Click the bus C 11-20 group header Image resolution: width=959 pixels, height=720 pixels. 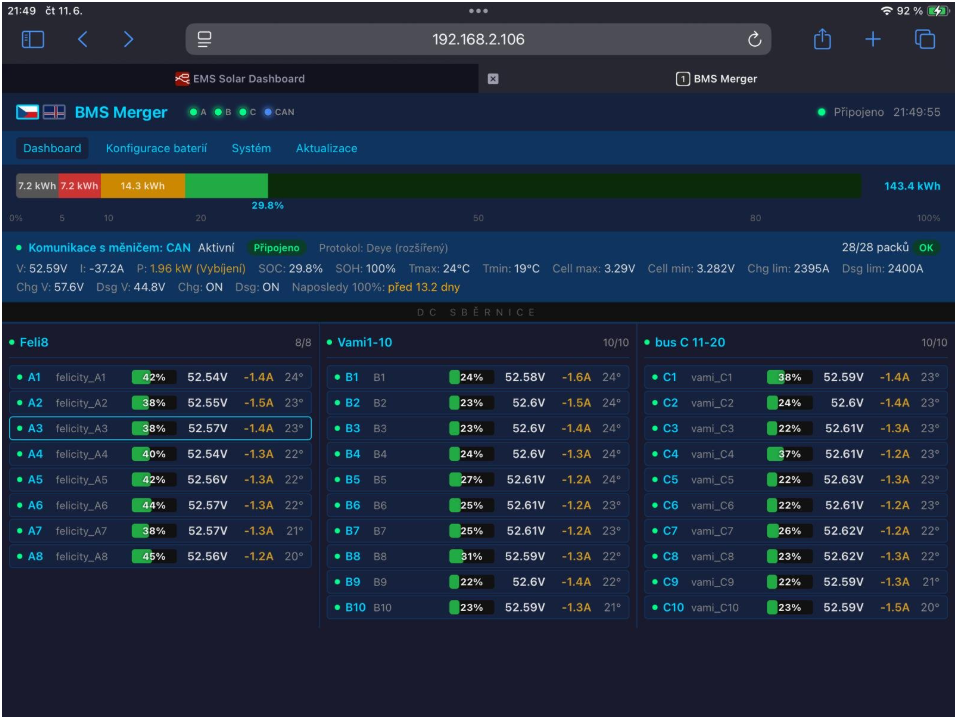click(690, 343)
